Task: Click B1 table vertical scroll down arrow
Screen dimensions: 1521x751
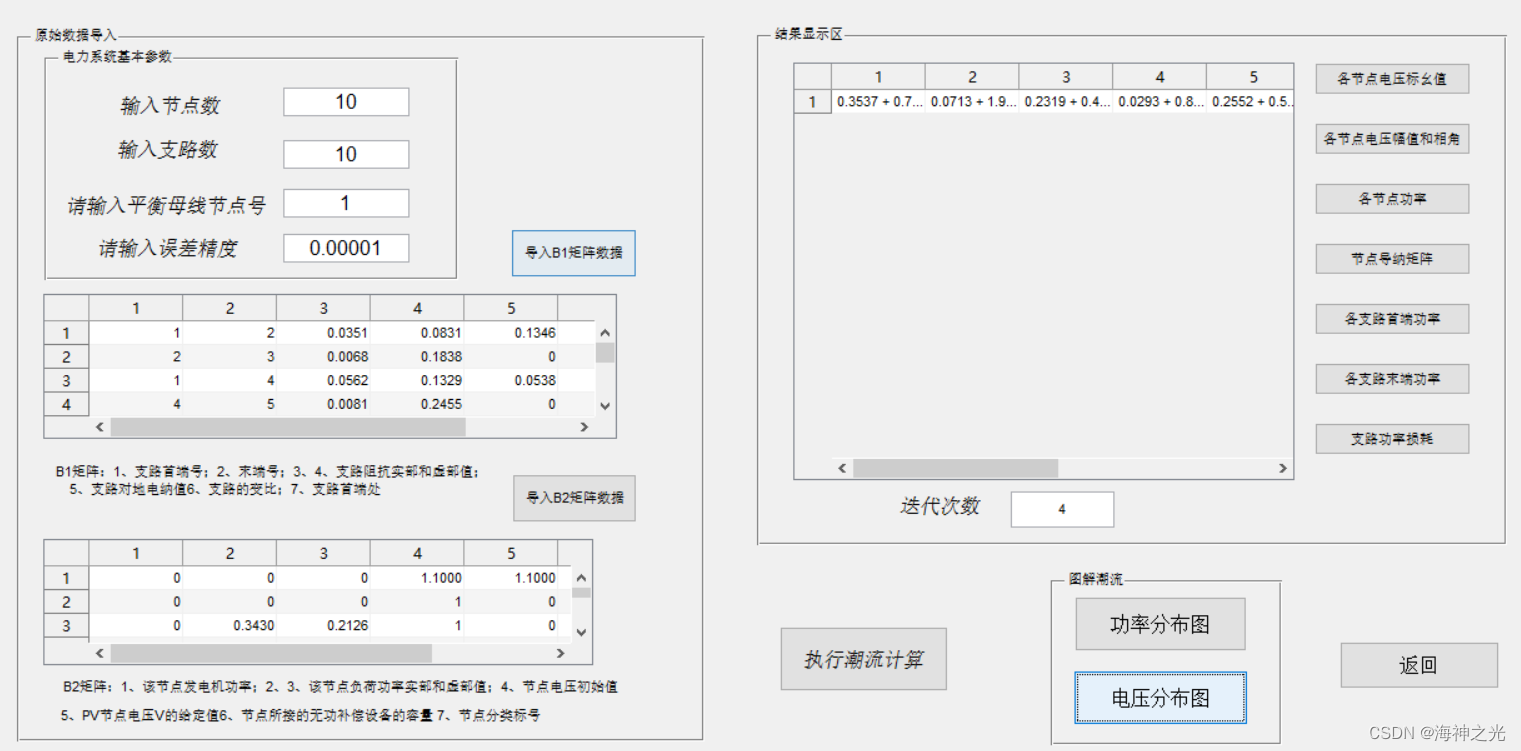Action: point(604,406)
